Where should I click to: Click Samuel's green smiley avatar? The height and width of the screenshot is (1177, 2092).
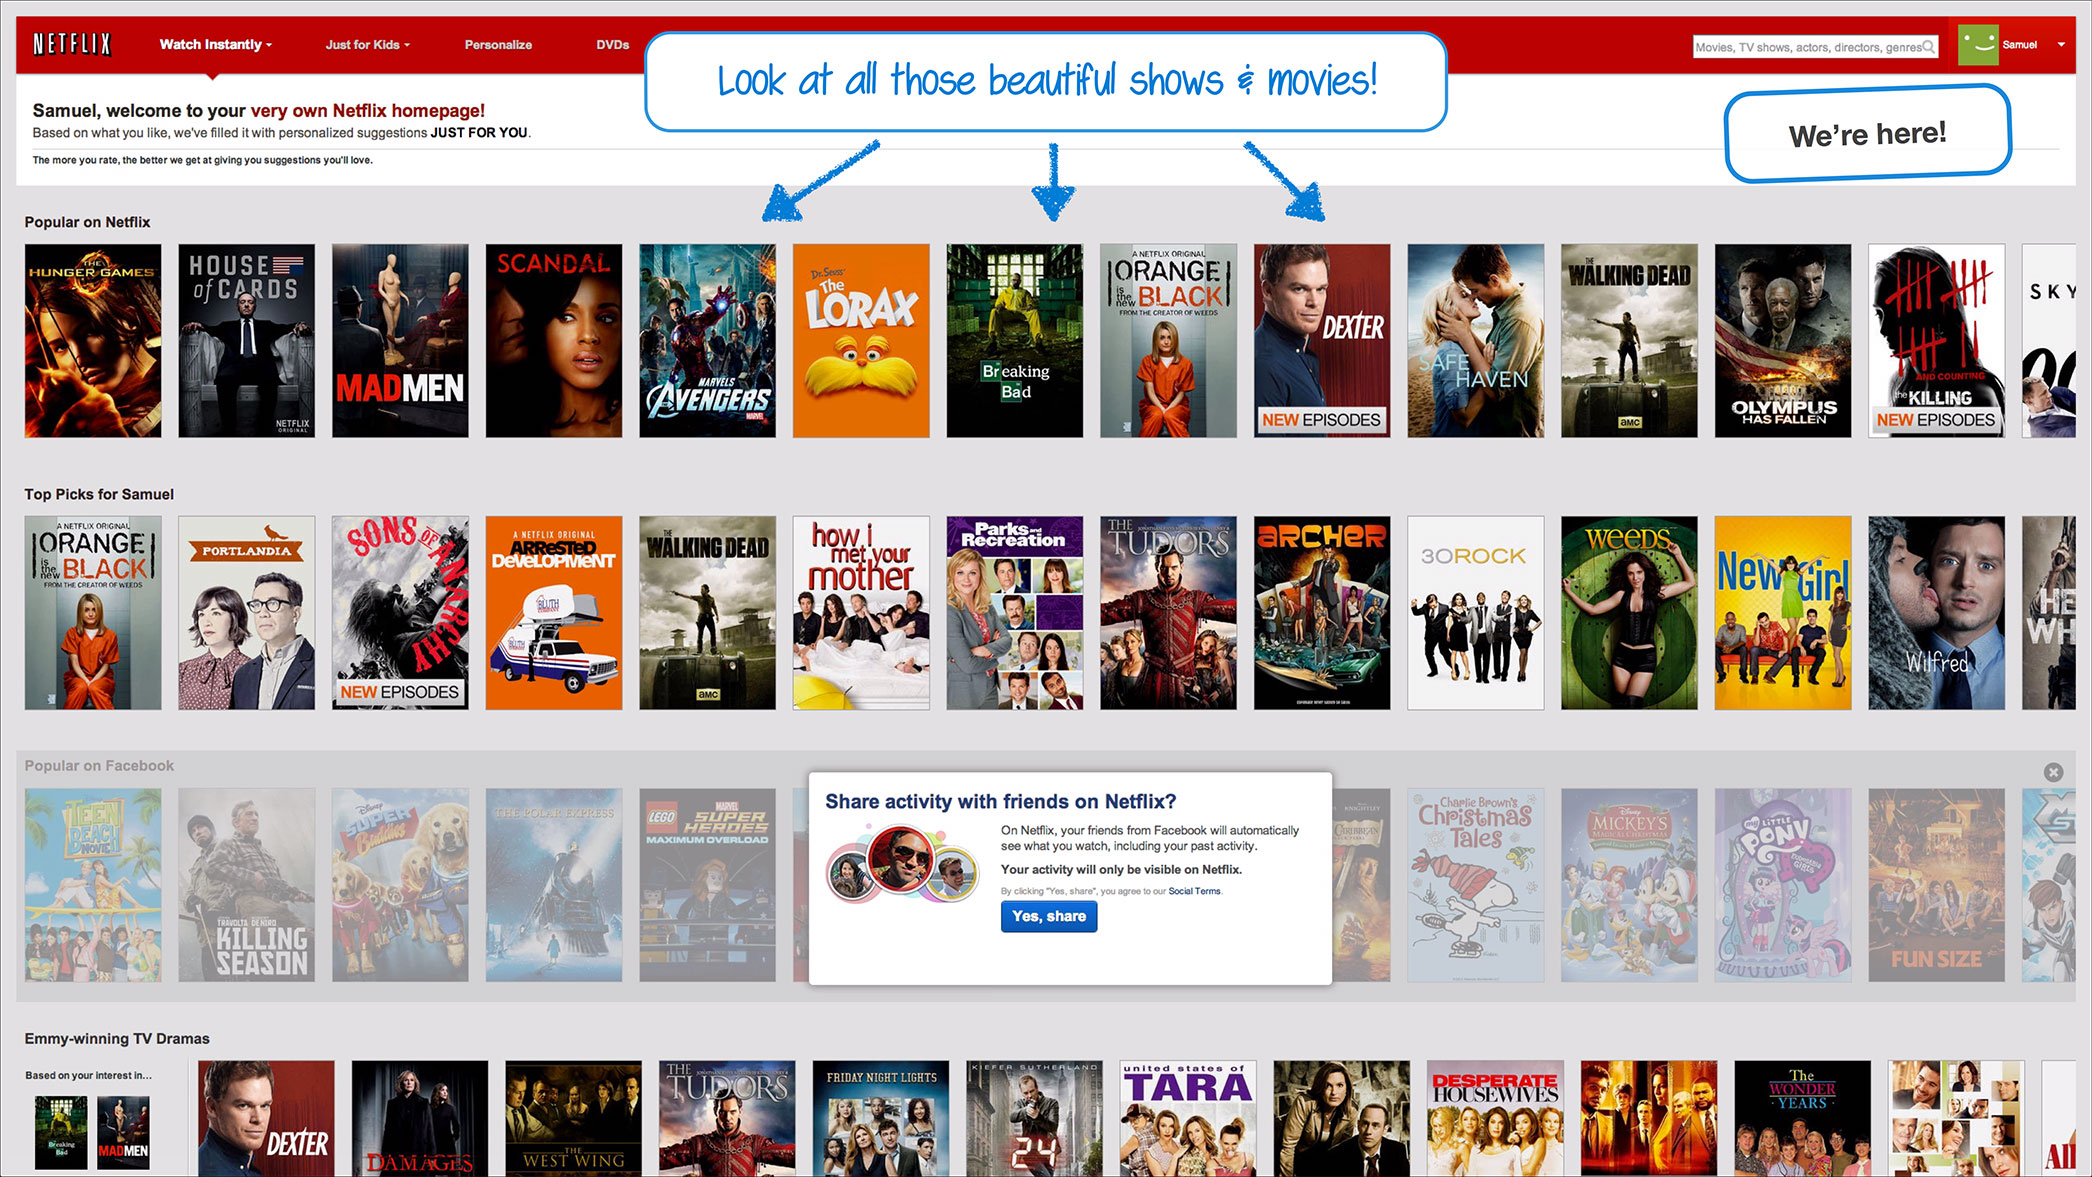click(x=1977, y=45)
